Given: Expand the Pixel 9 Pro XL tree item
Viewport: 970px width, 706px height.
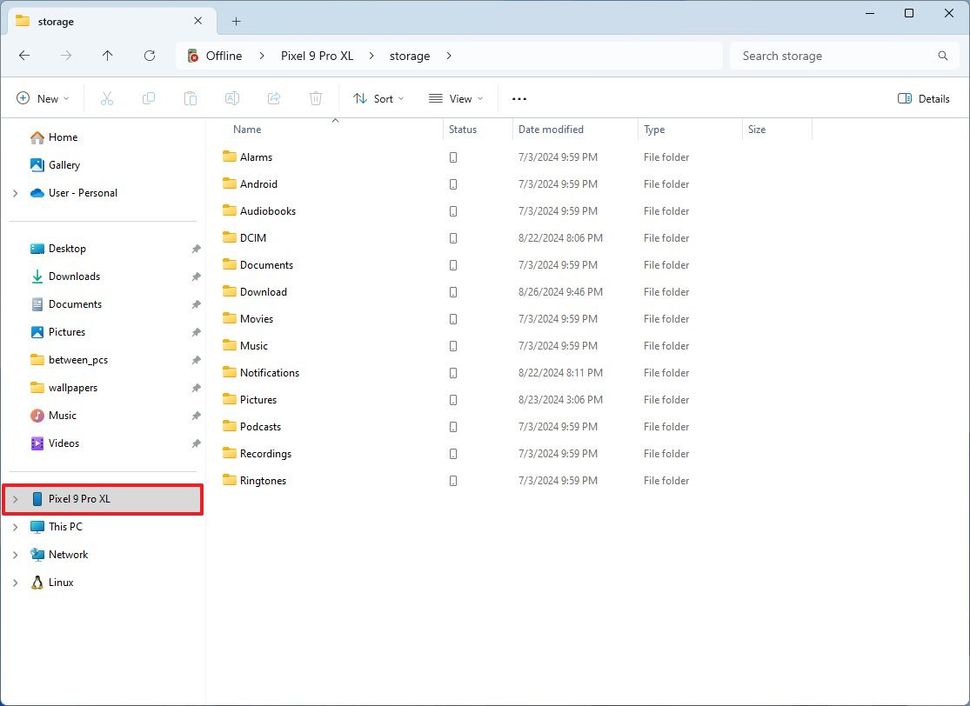Looking at the screenshot, I should click(x=16, y=499).
